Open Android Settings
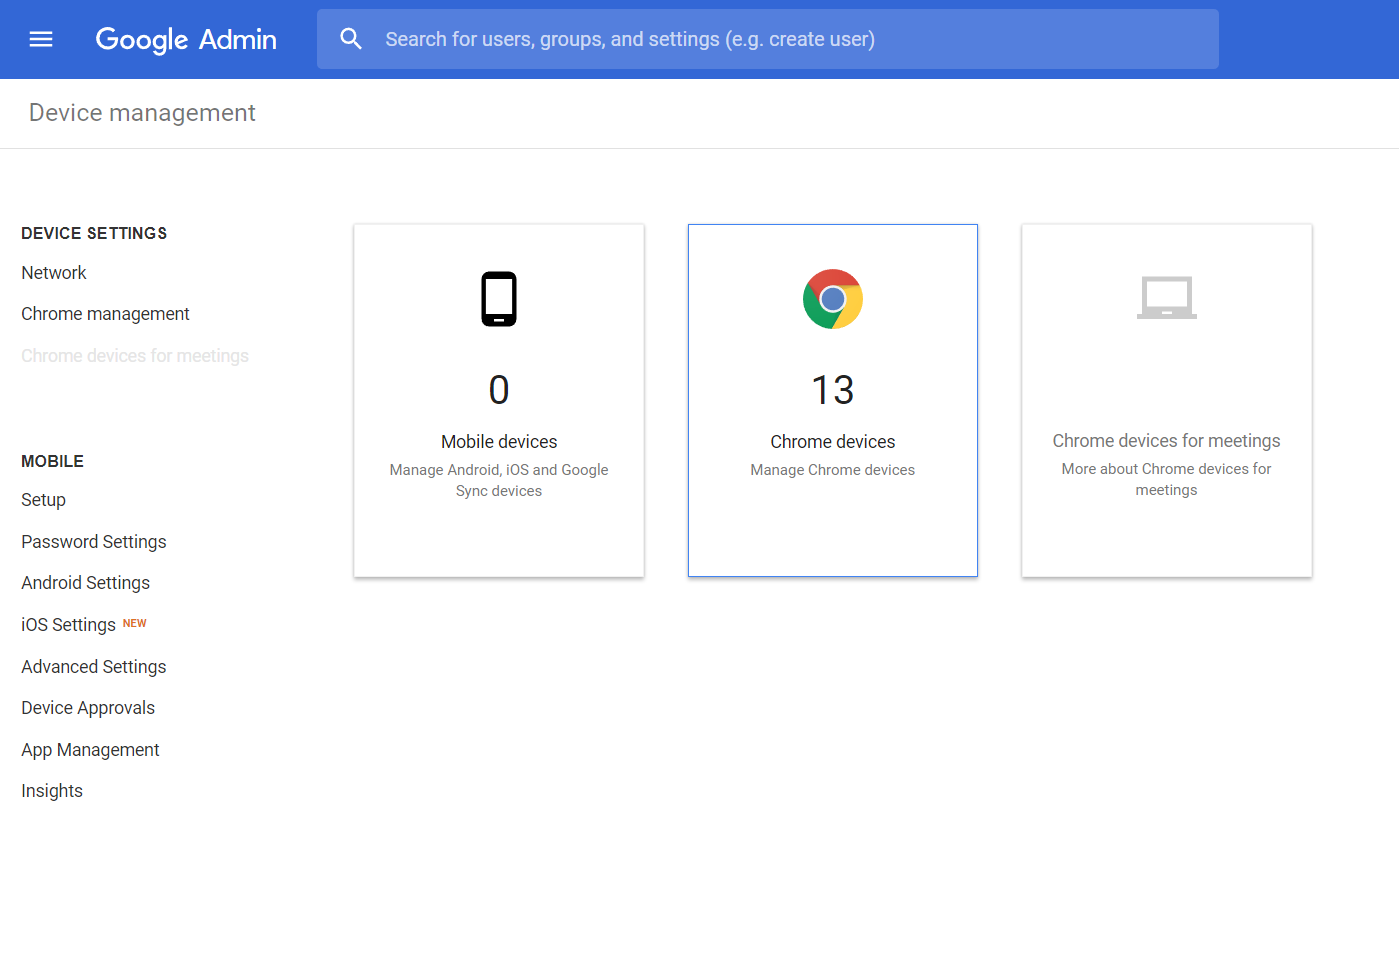 85,583
